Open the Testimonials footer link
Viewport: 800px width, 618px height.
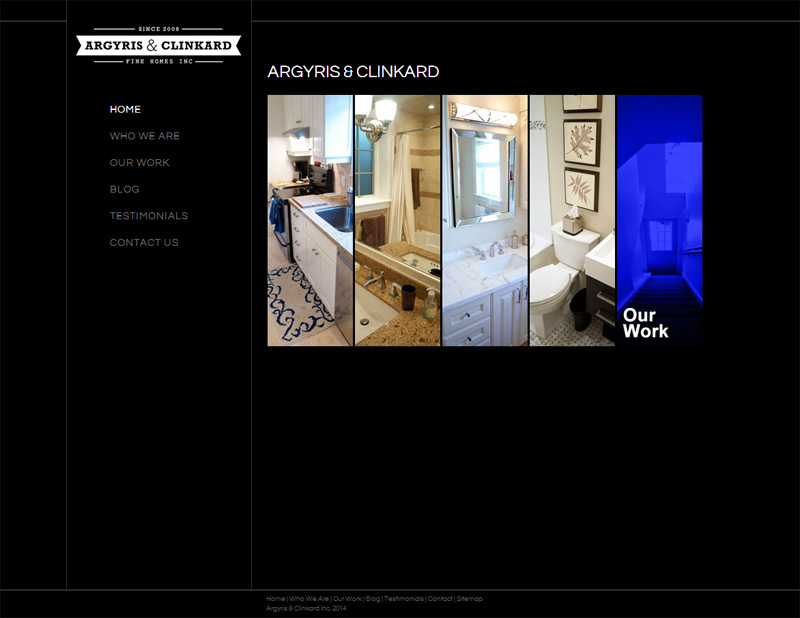(x=404, y=599)
